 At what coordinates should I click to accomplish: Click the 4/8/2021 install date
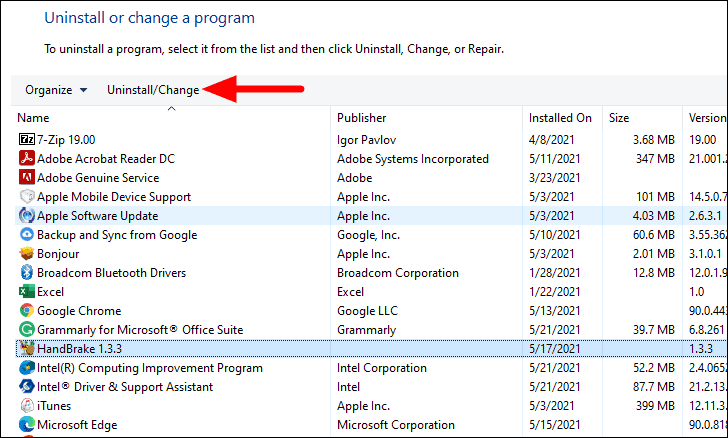pyautogui.click(x=552, y=140)
